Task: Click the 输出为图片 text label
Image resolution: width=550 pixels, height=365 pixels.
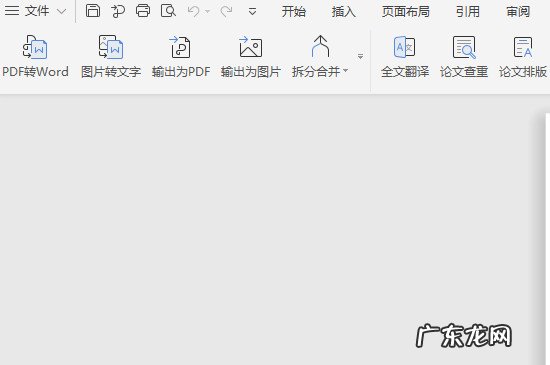Action: tap(251, 72)
